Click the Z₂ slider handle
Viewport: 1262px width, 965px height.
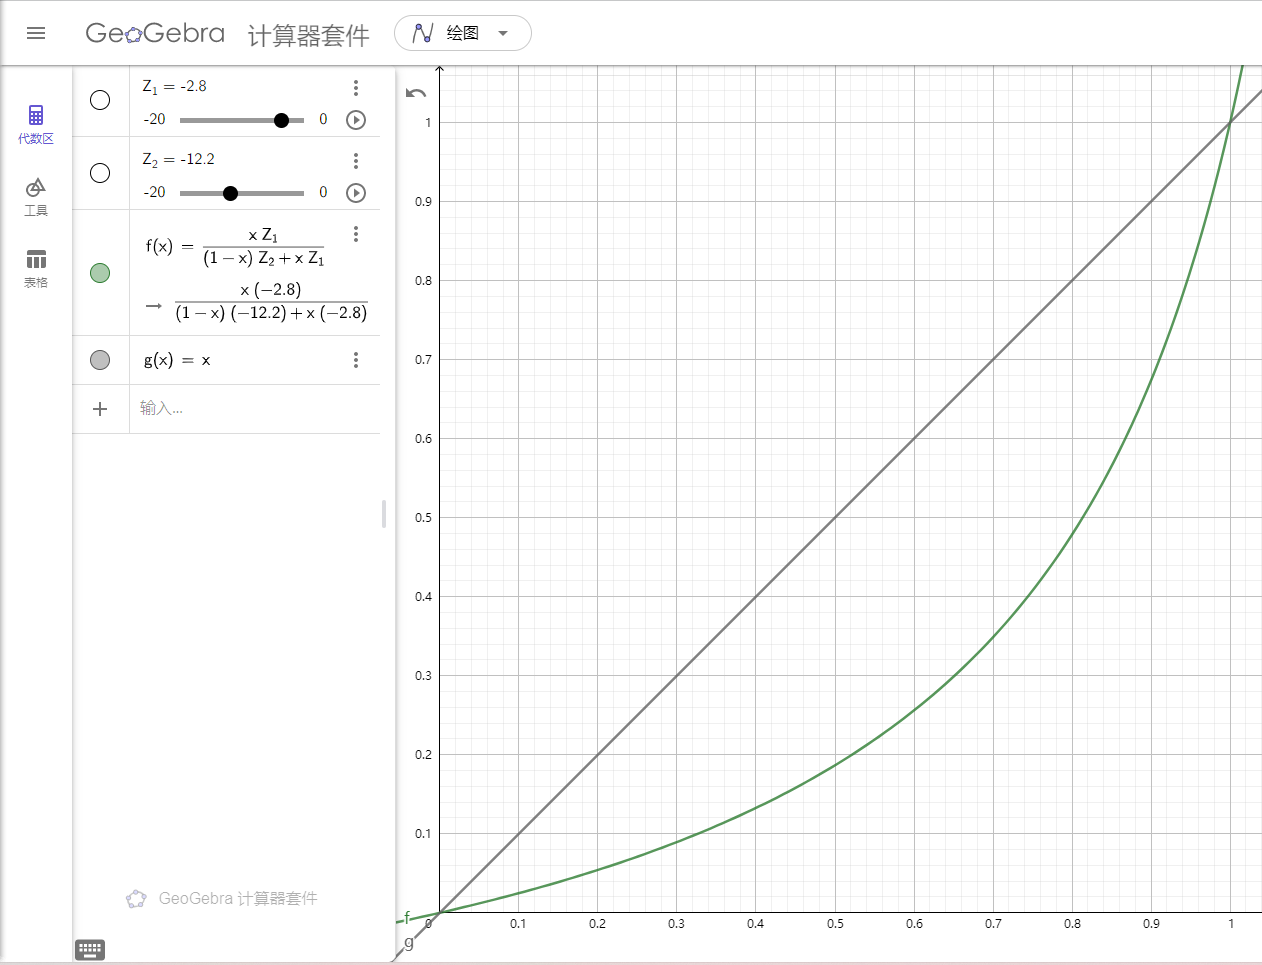click(230, 193)
